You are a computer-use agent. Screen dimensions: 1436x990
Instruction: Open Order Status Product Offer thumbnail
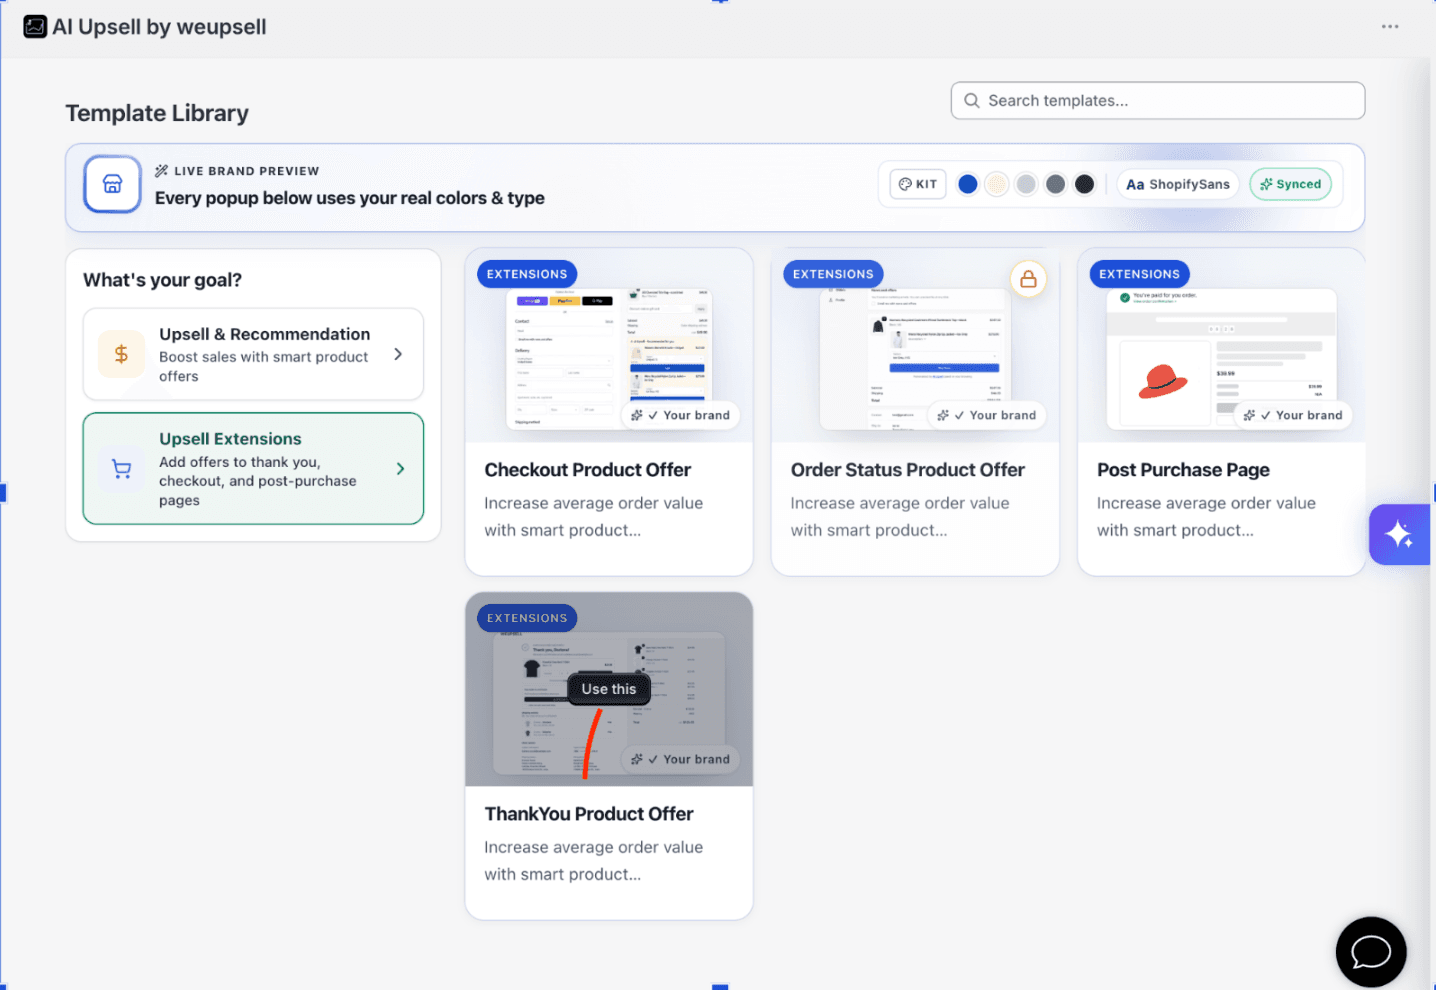click(x=915, y=345)
